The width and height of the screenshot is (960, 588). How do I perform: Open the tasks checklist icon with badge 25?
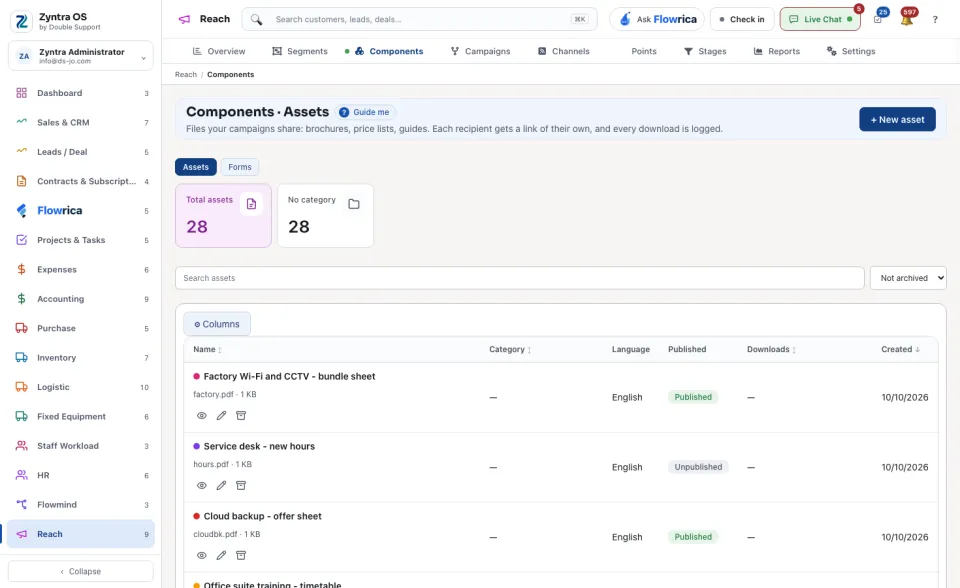tap(878, 20)
